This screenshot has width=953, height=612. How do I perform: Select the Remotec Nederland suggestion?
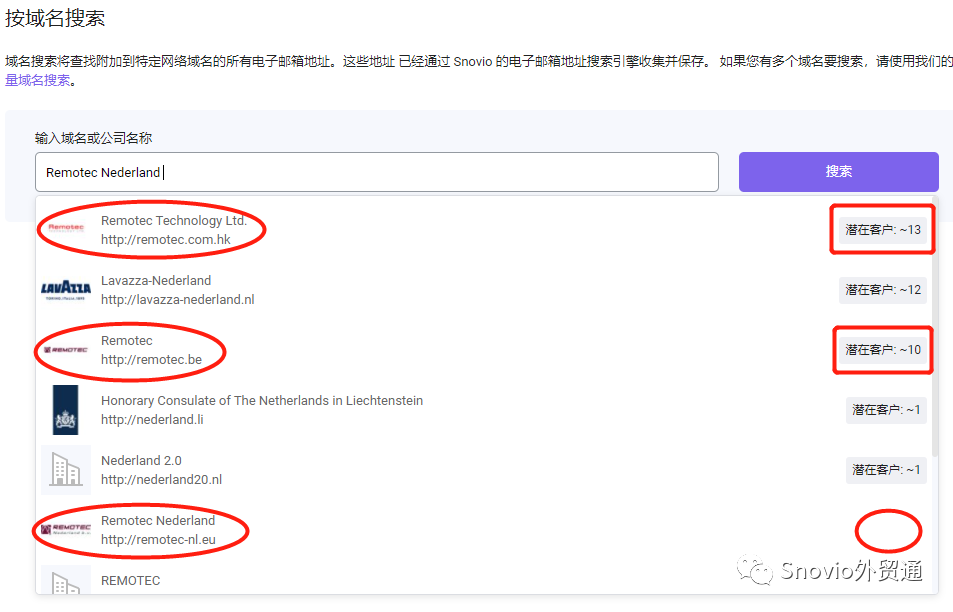coord(483,530)
